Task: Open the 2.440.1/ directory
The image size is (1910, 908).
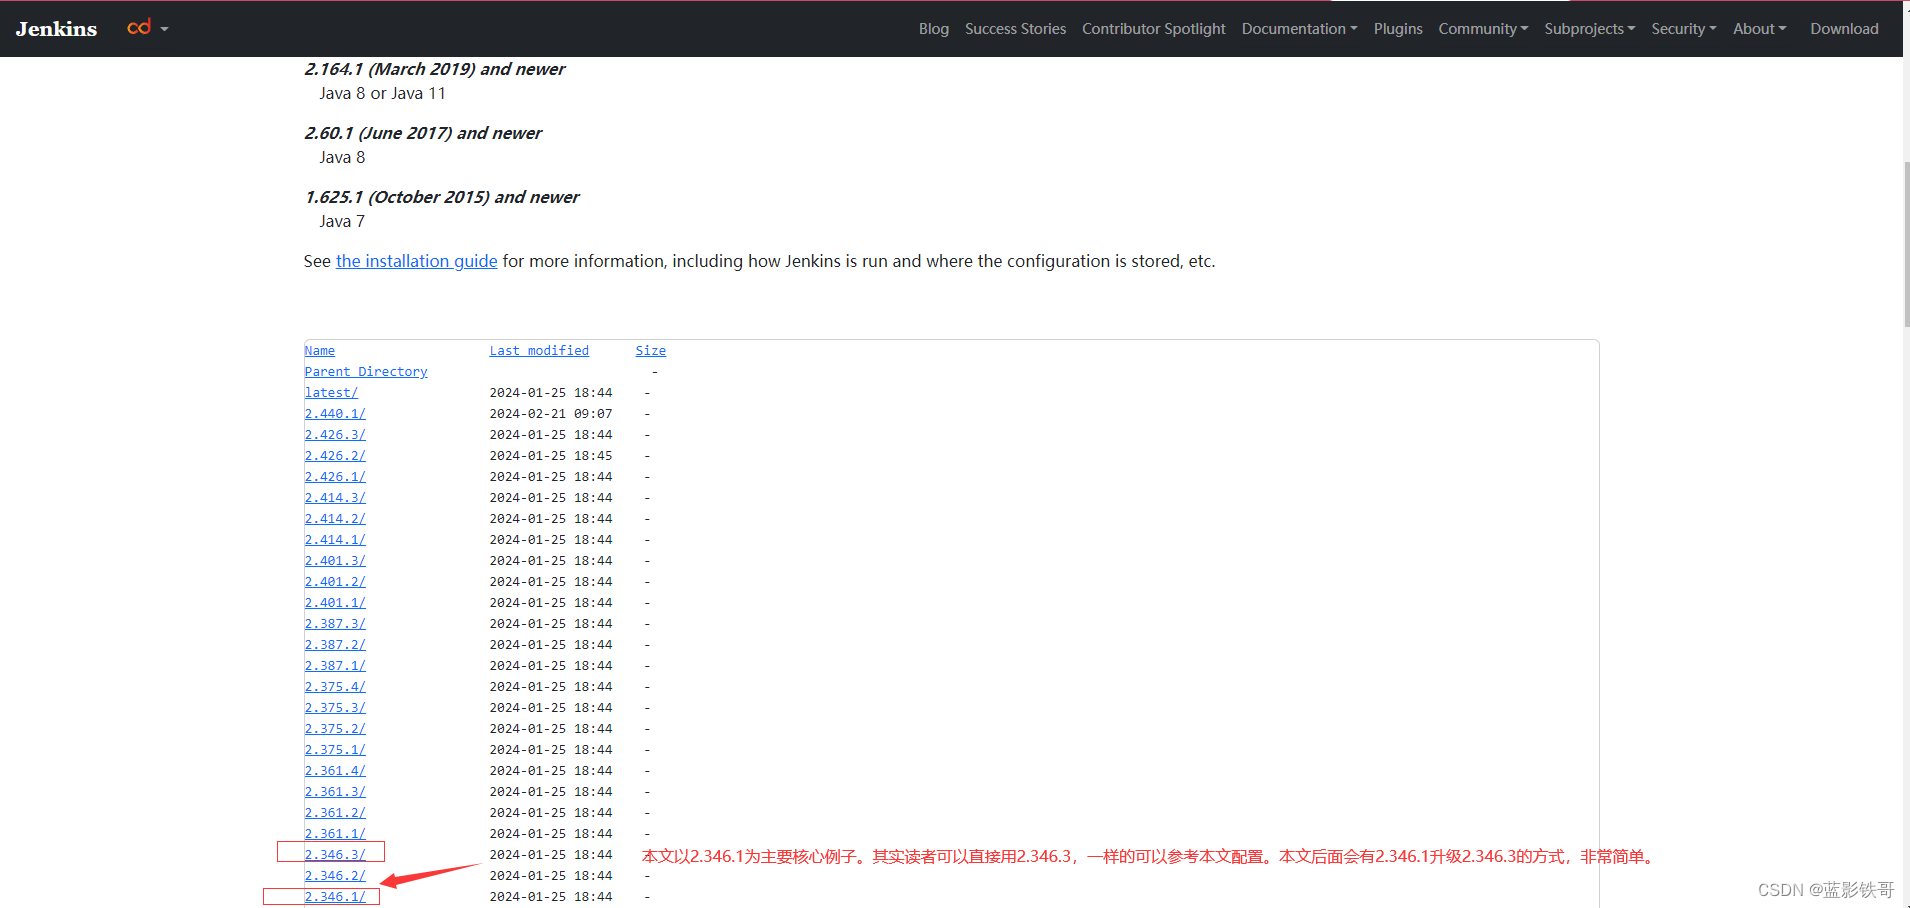Action: pos(335,414)
